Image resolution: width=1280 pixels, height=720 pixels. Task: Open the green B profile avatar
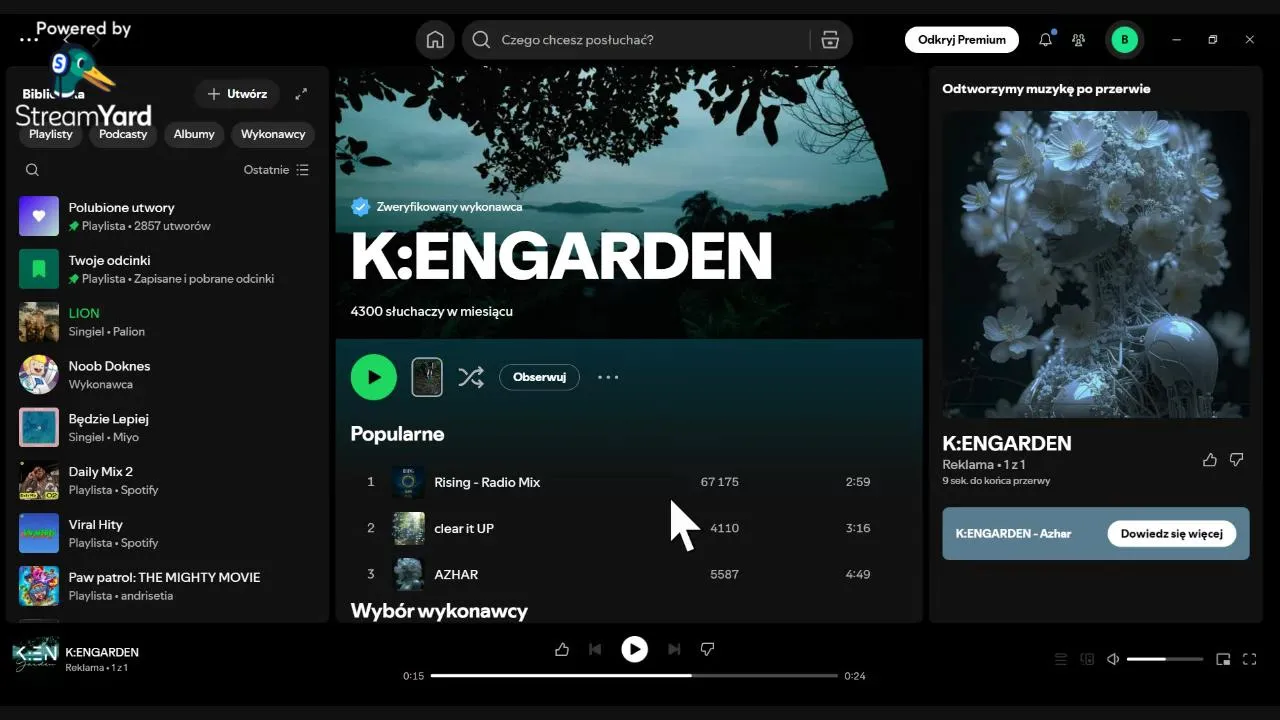pos(1125,40)
